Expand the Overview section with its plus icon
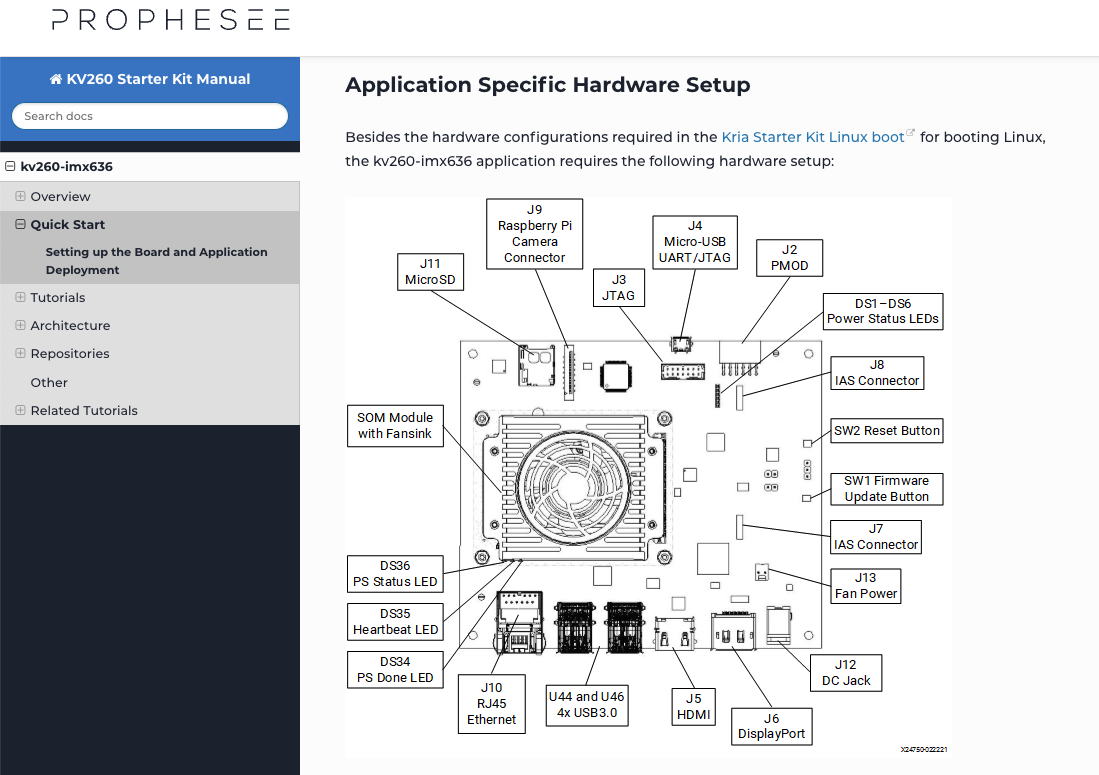 pos(20,196)
